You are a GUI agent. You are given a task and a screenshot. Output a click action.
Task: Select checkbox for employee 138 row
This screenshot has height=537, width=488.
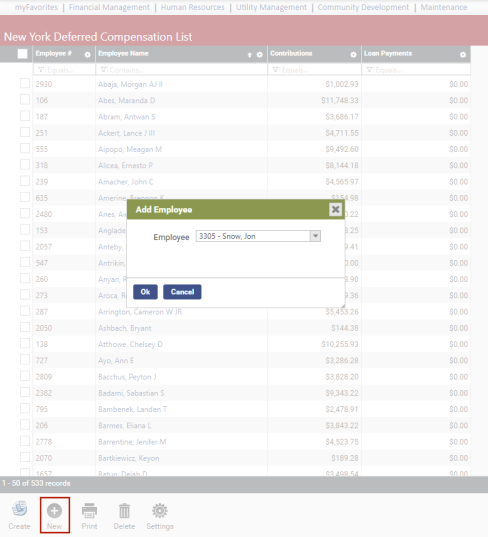(x=25, y=344)
